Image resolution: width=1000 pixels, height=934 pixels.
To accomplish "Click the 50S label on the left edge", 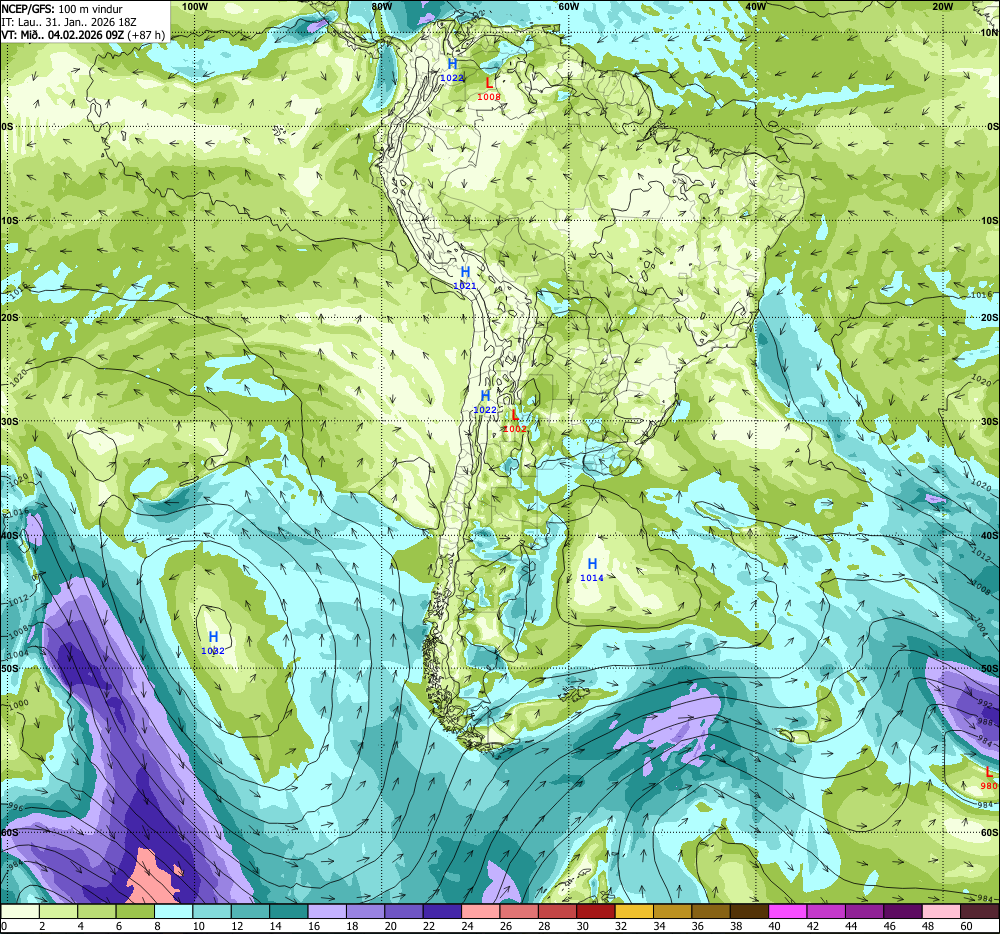I will pyautogui.click(x=10, y=669).
